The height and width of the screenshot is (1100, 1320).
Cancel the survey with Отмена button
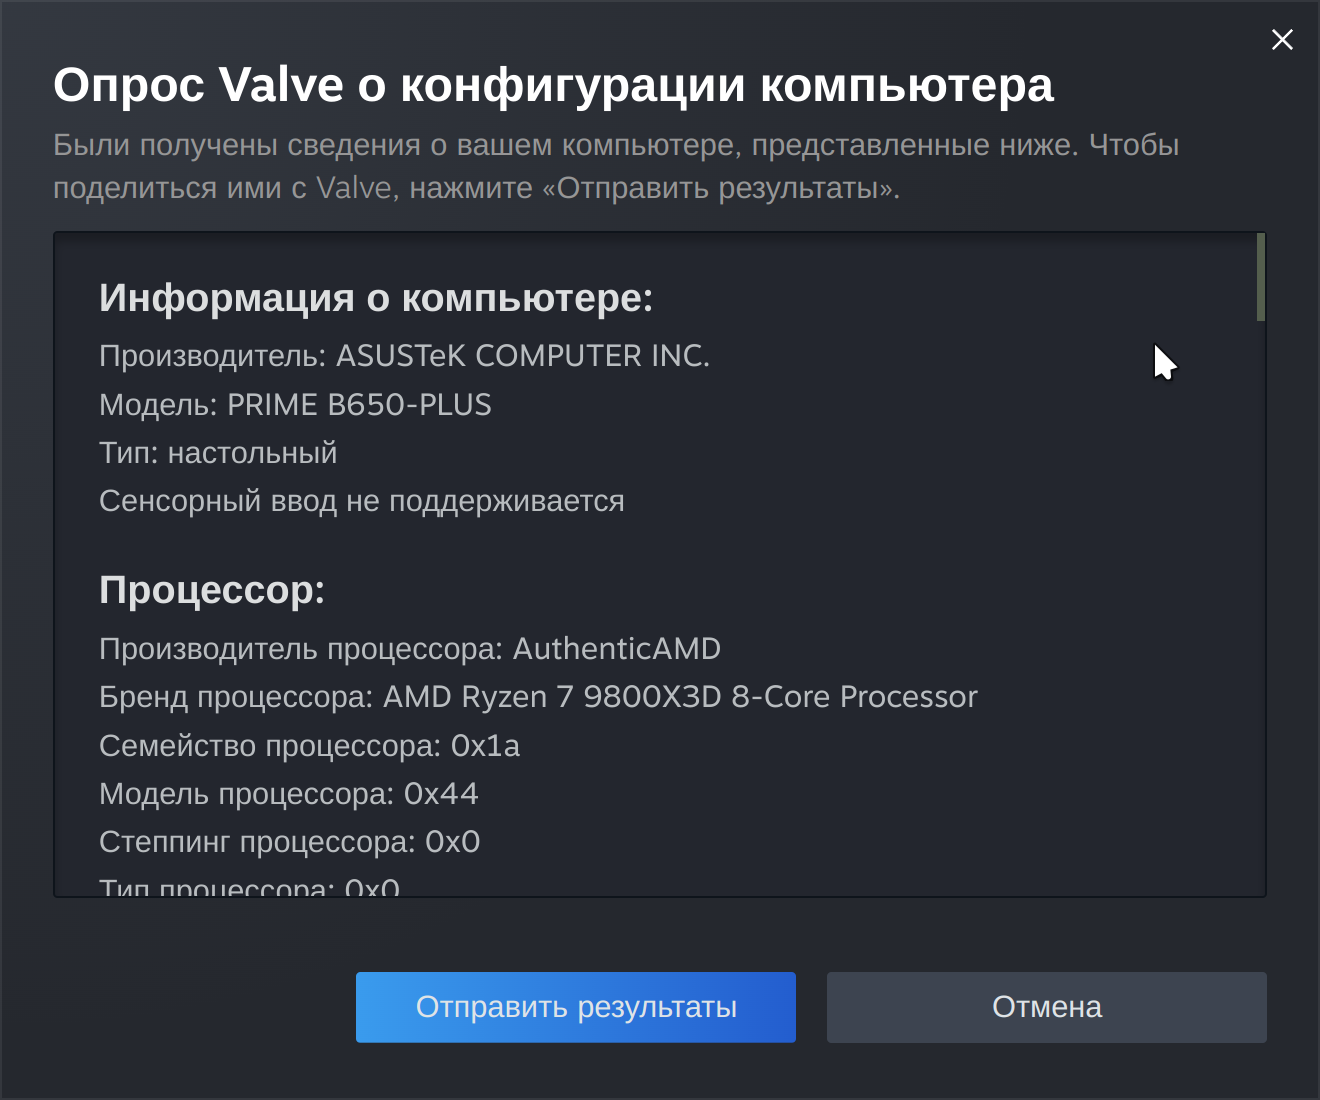tap(1047, 1007)
